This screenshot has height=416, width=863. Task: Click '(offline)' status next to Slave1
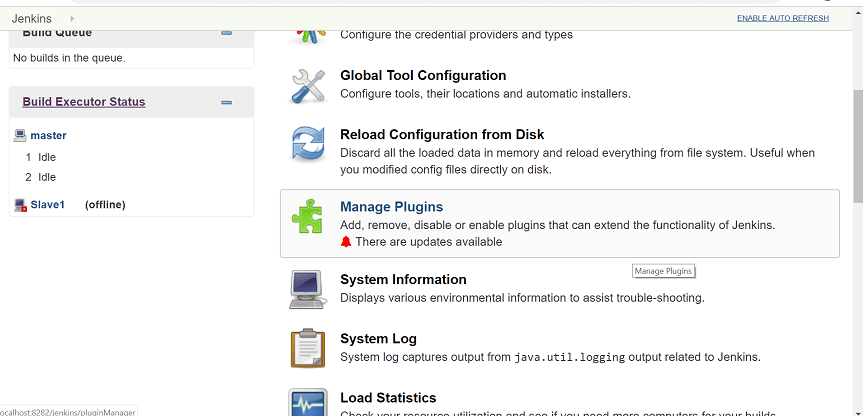coord(105,205)
